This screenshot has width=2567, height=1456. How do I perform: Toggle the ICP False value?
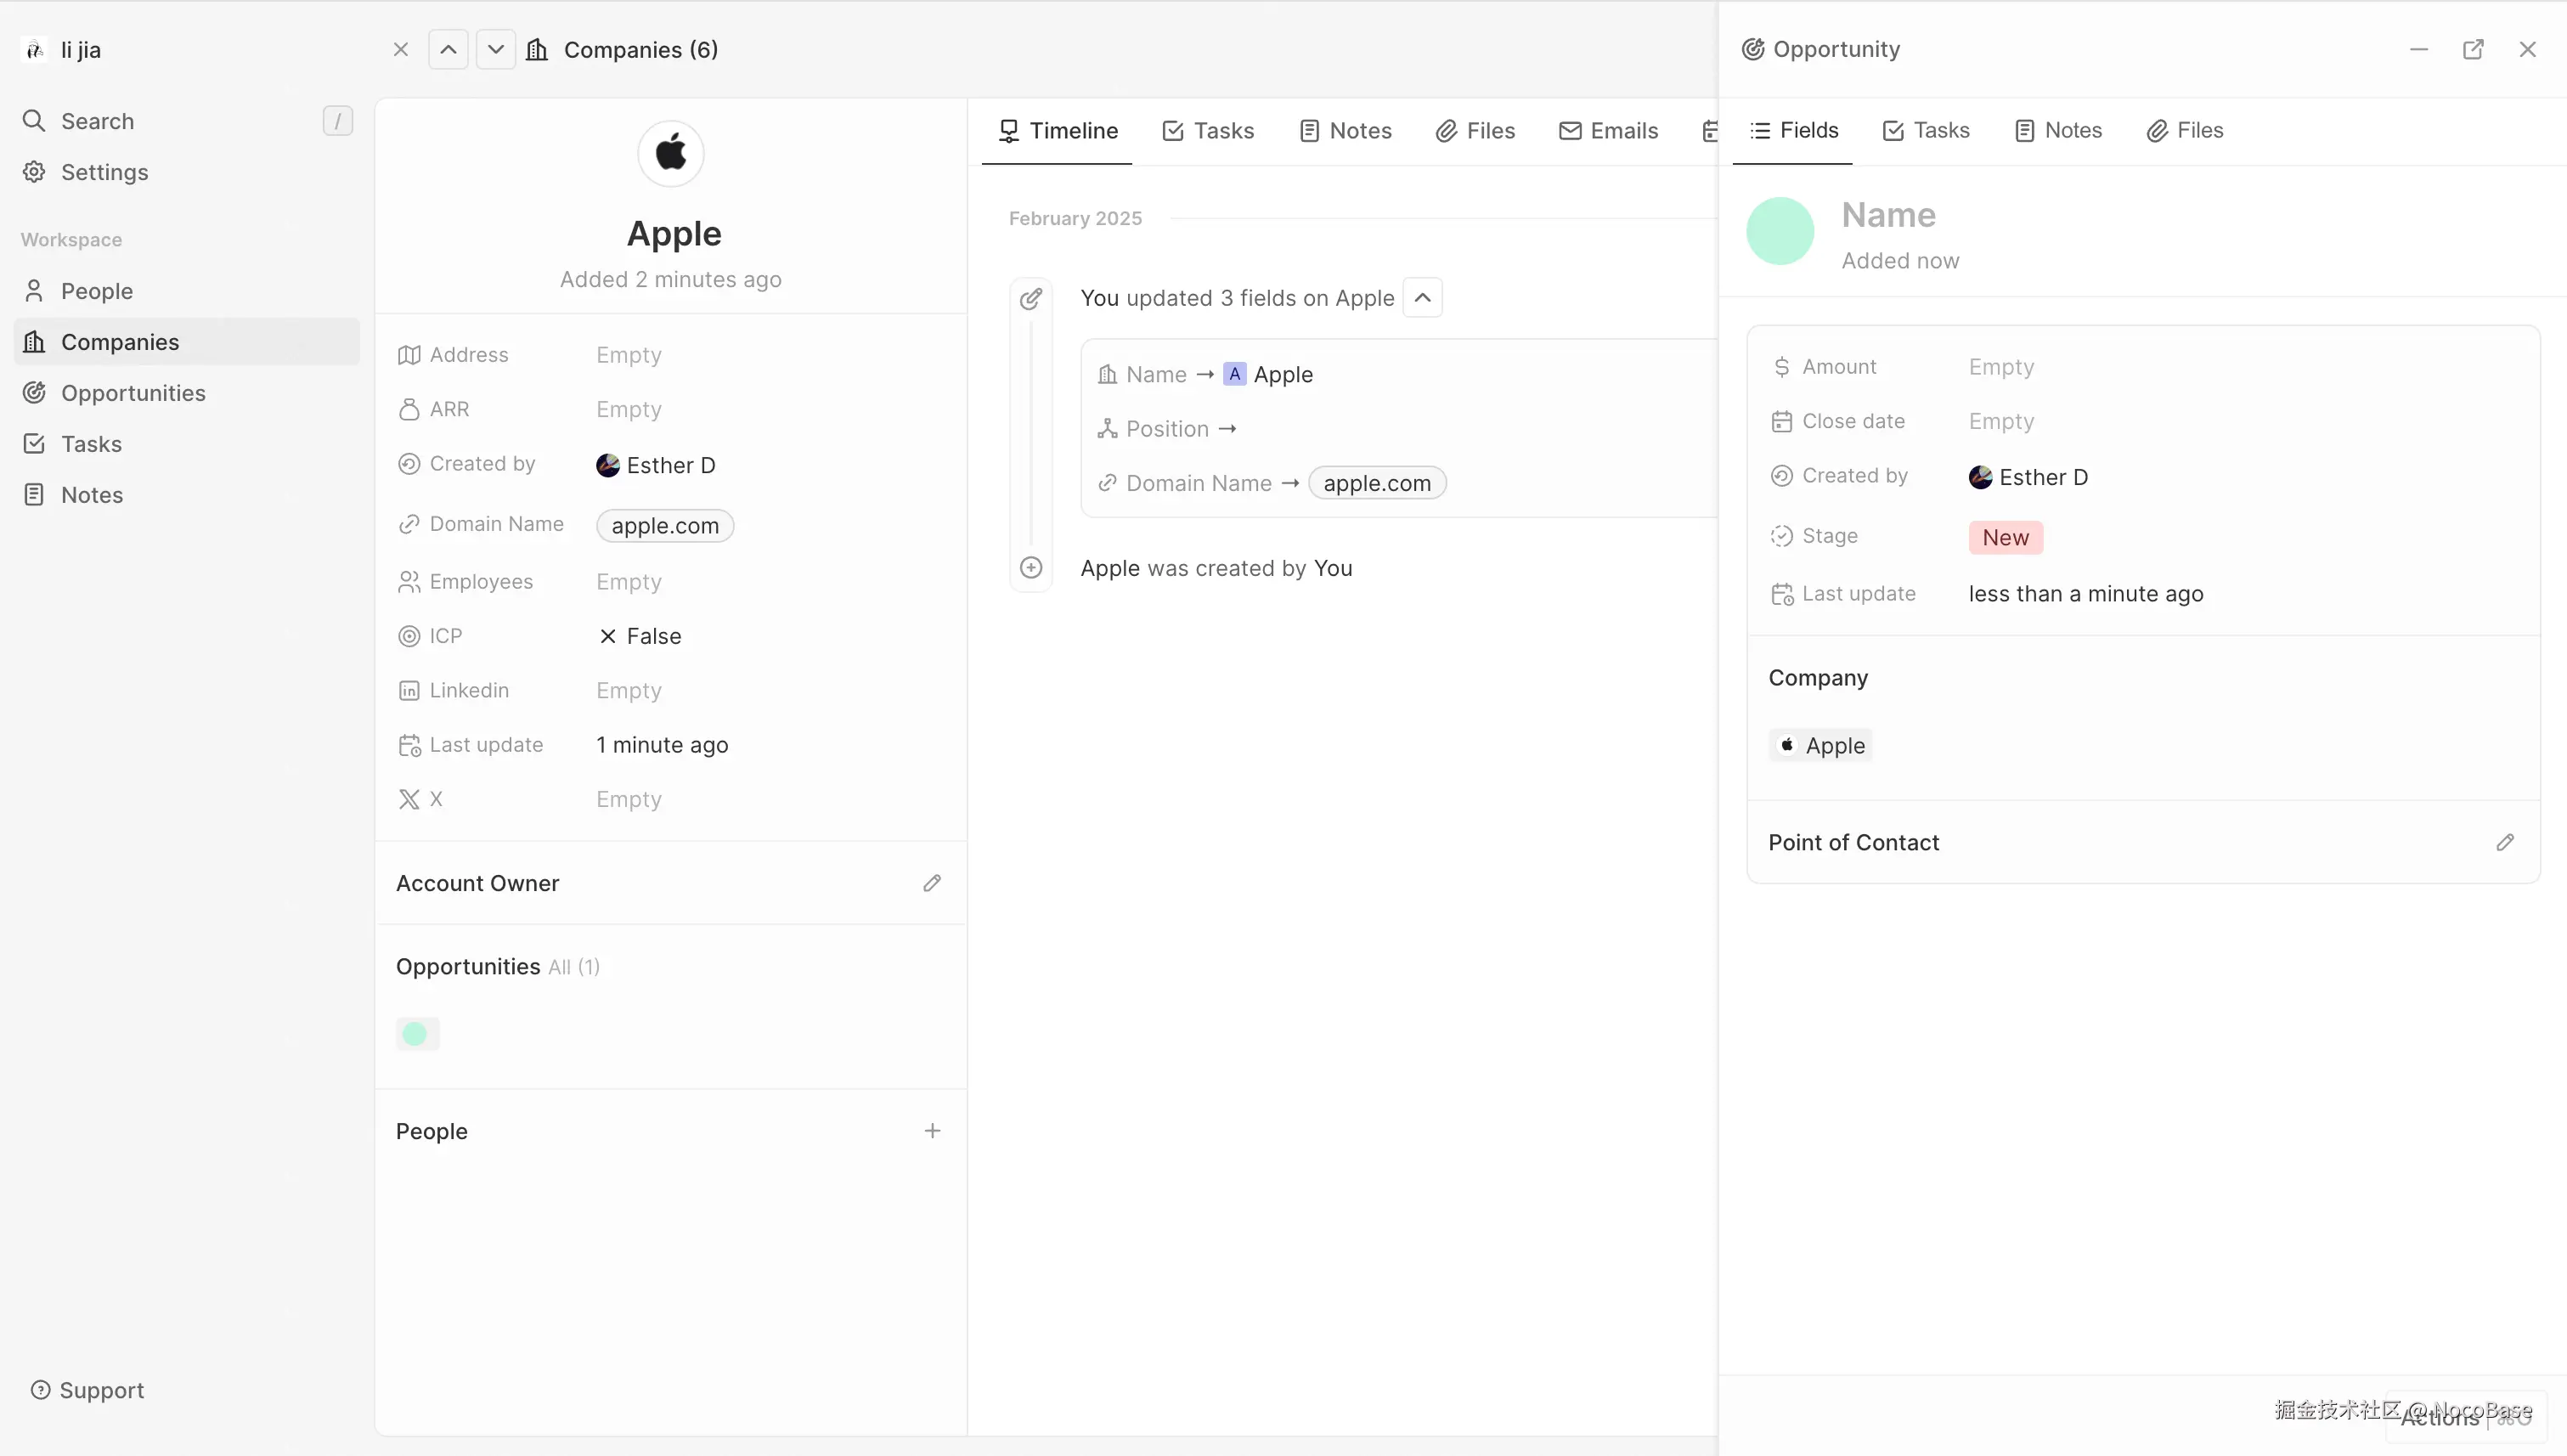[x=640, y=636]
